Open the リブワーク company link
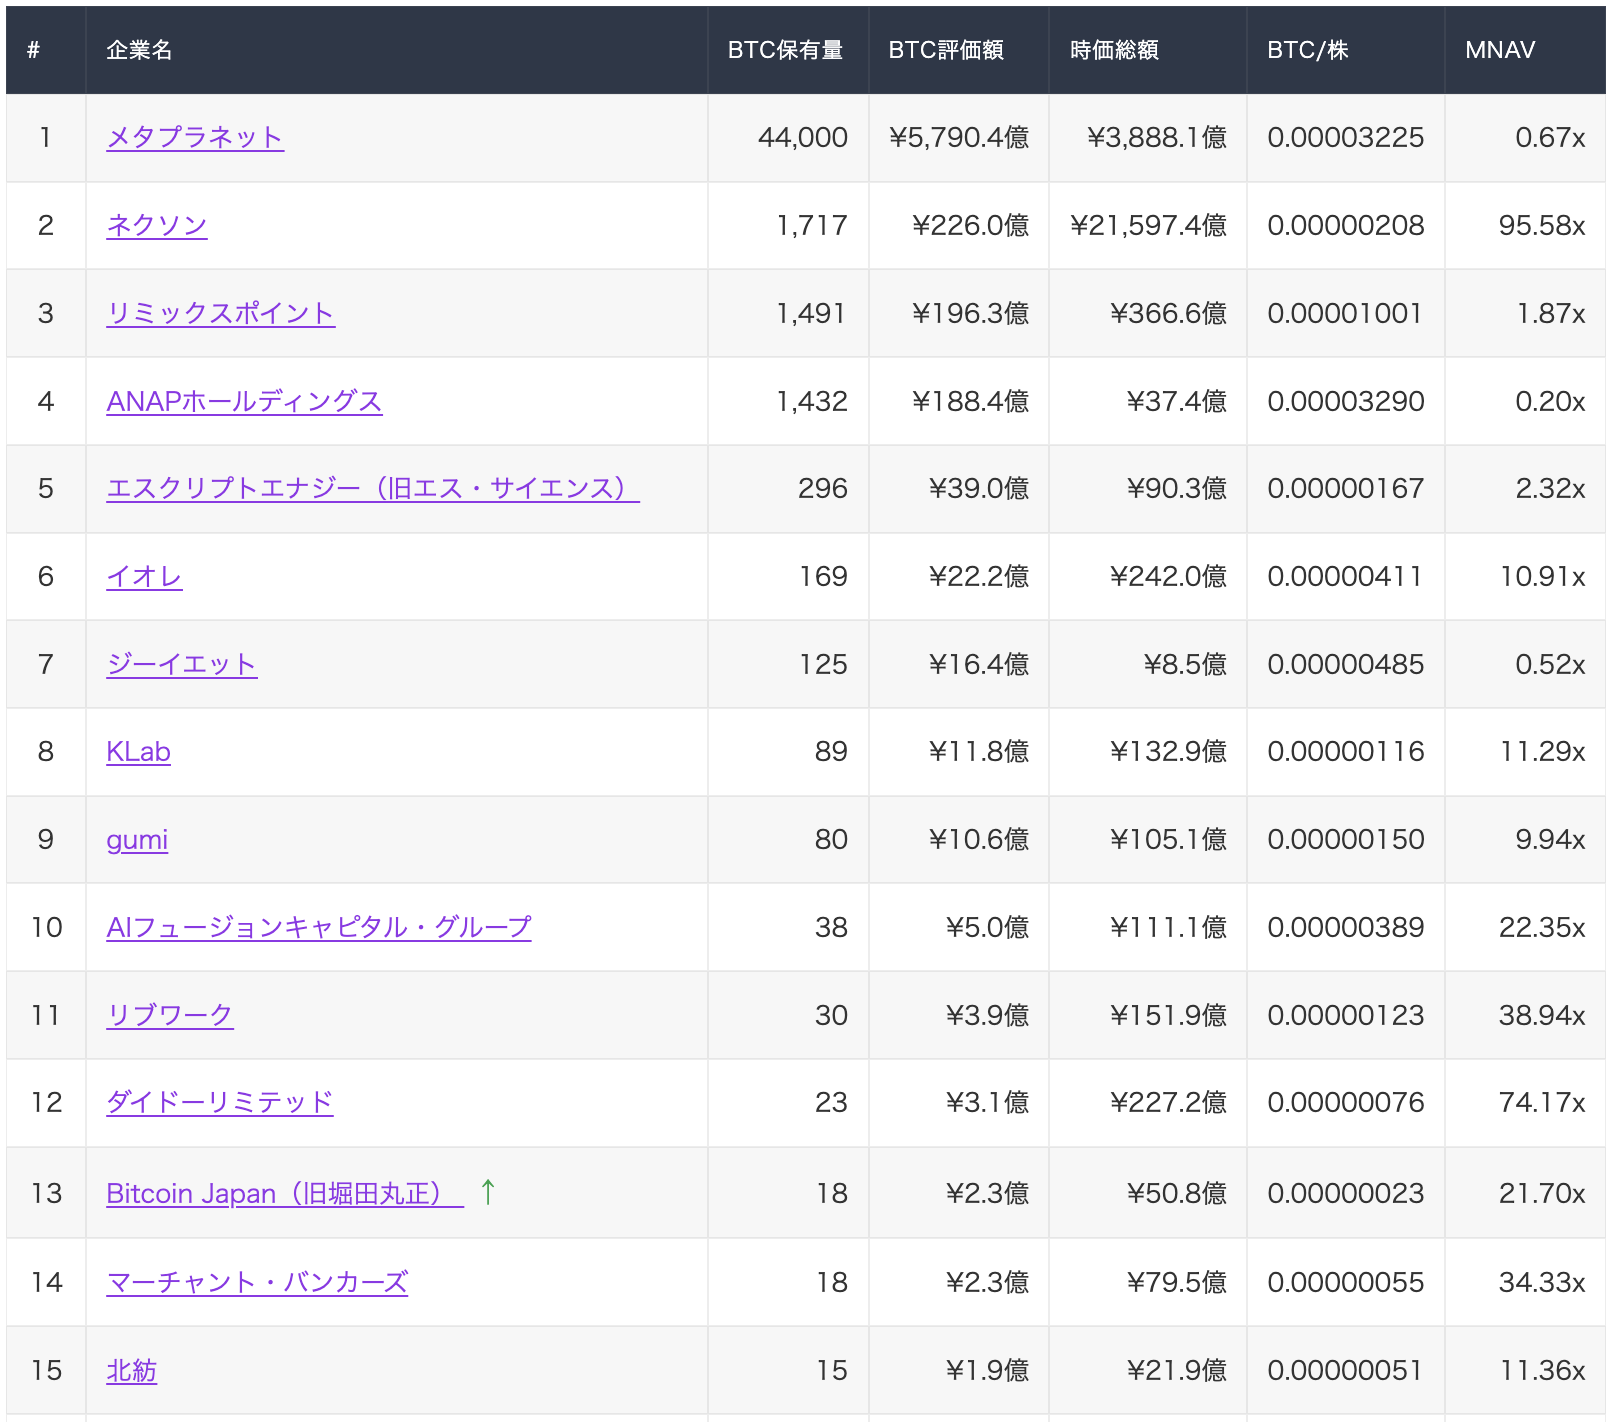Viewport: 1614px width, 1422px height. [x=170, y=1015]
